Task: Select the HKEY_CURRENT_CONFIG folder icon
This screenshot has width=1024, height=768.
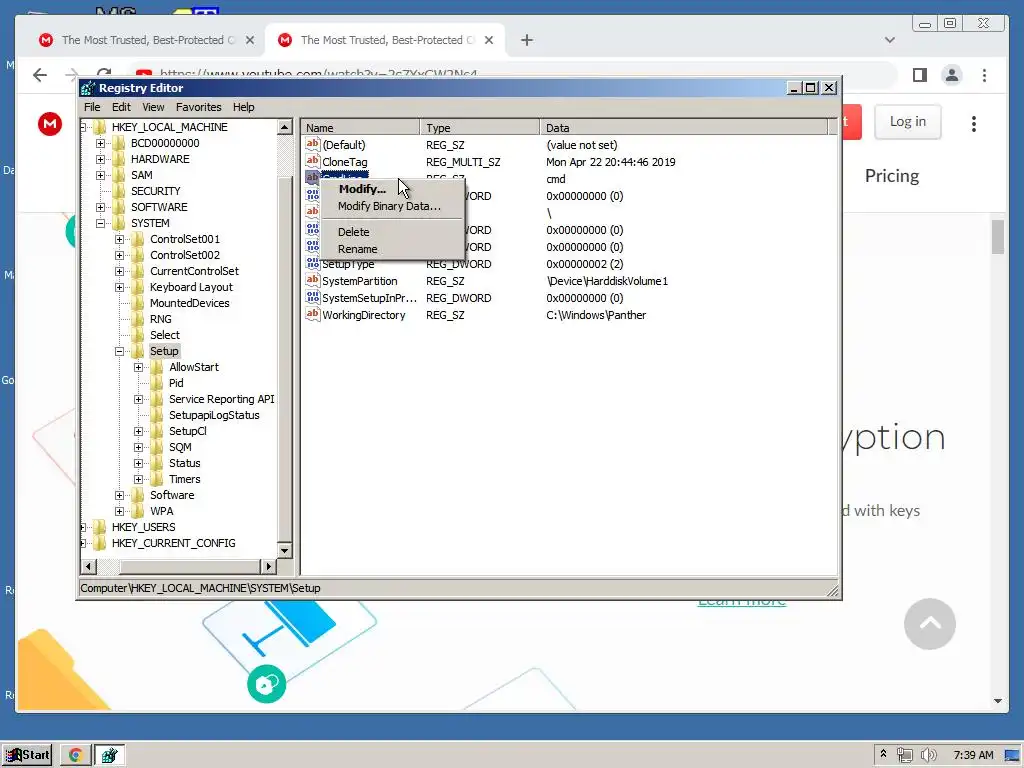Action: 99,543
